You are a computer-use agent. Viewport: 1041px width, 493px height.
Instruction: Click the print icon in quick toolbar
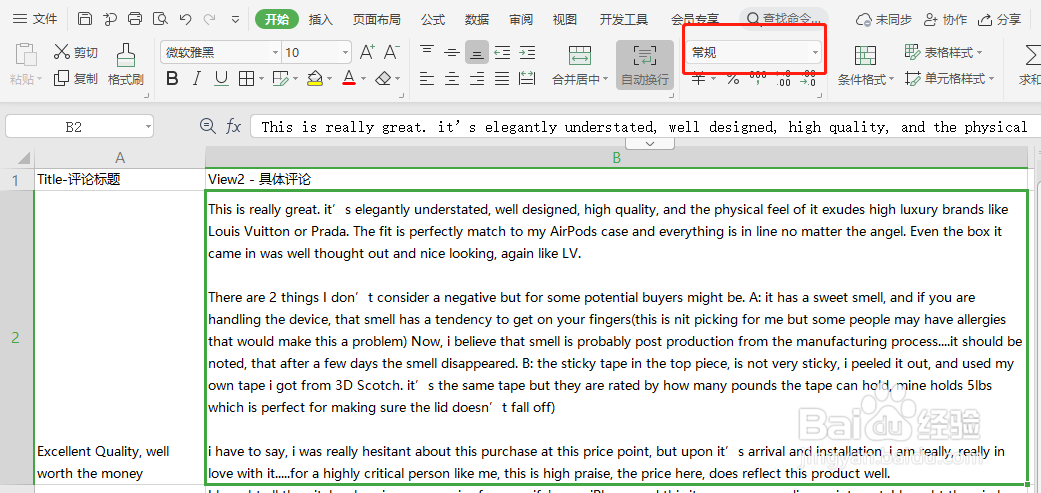(135, 19)
